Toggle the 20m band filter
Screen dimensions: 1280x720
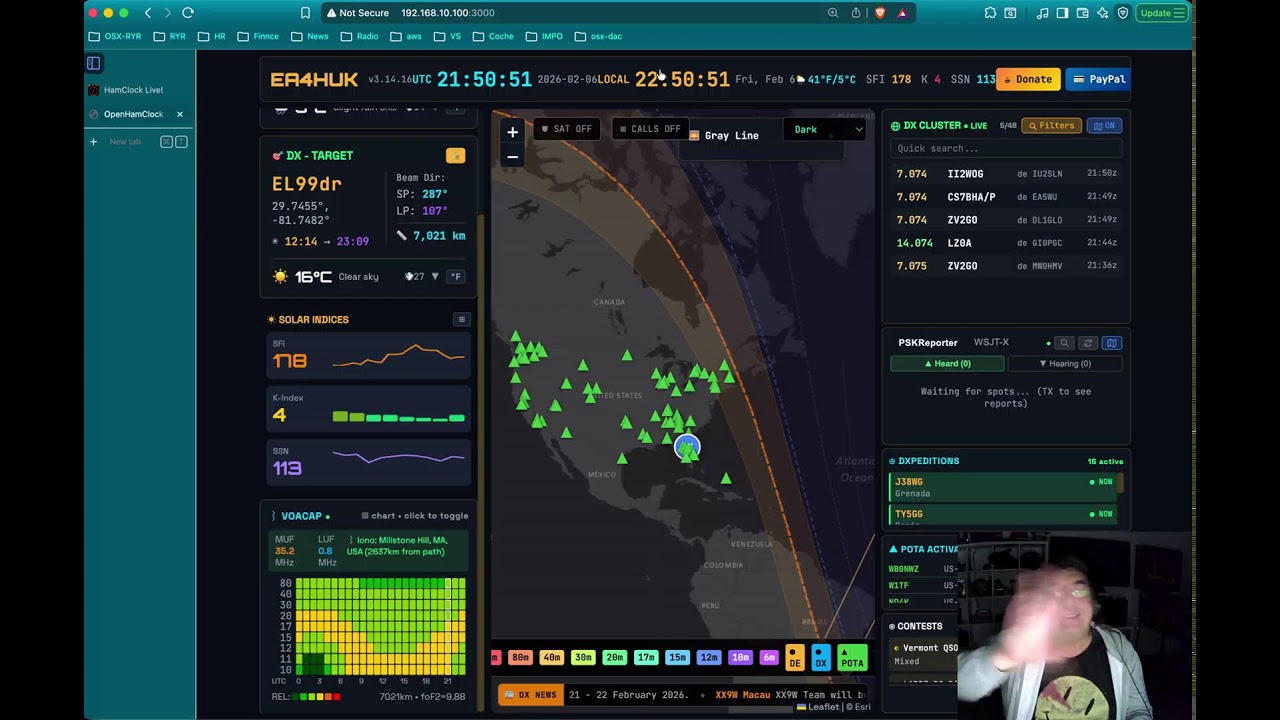(614, 657)
